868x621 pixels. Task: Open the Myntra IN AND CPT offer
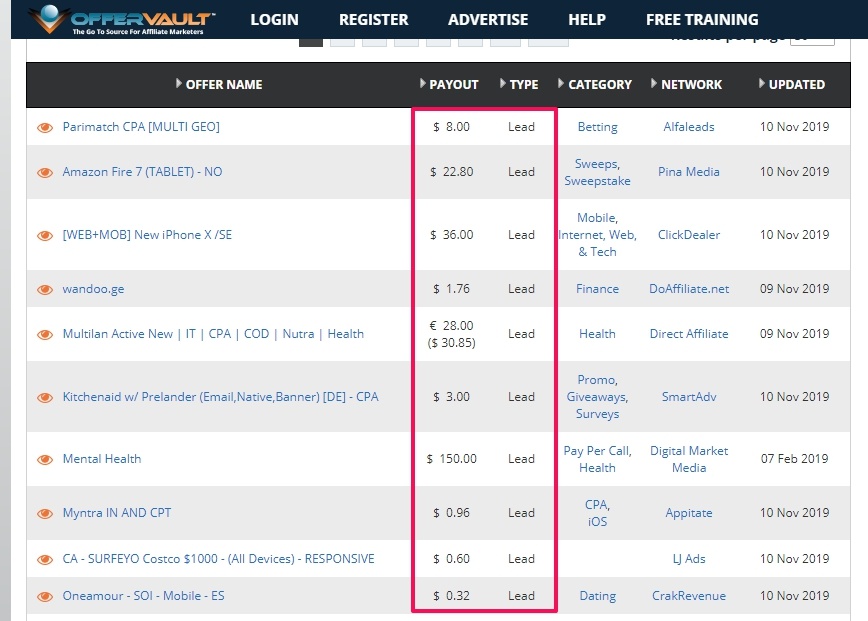click(117, 513)
